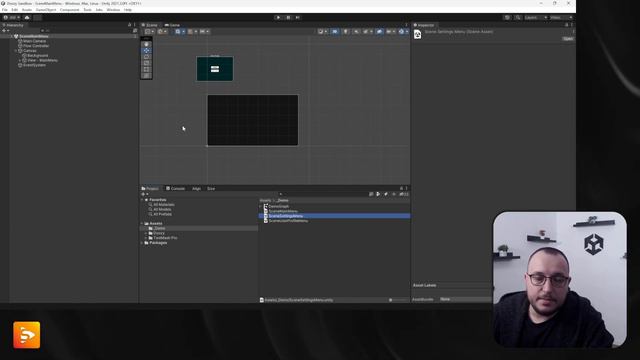Image resolution: width=640 pixels, height=360 pixels.
Task: Click the Pause button
Action: [x=288, y=18]
